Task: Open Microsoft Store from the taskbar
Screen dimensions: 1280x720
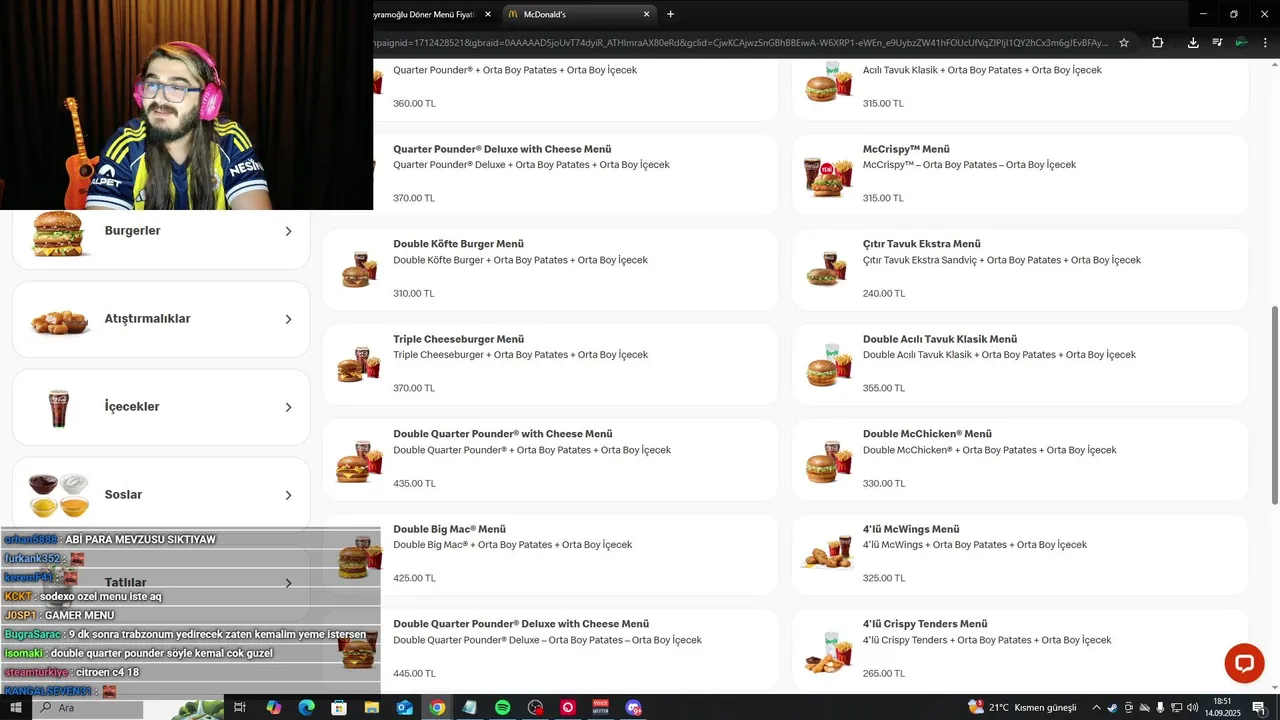Action: point(339,707)
